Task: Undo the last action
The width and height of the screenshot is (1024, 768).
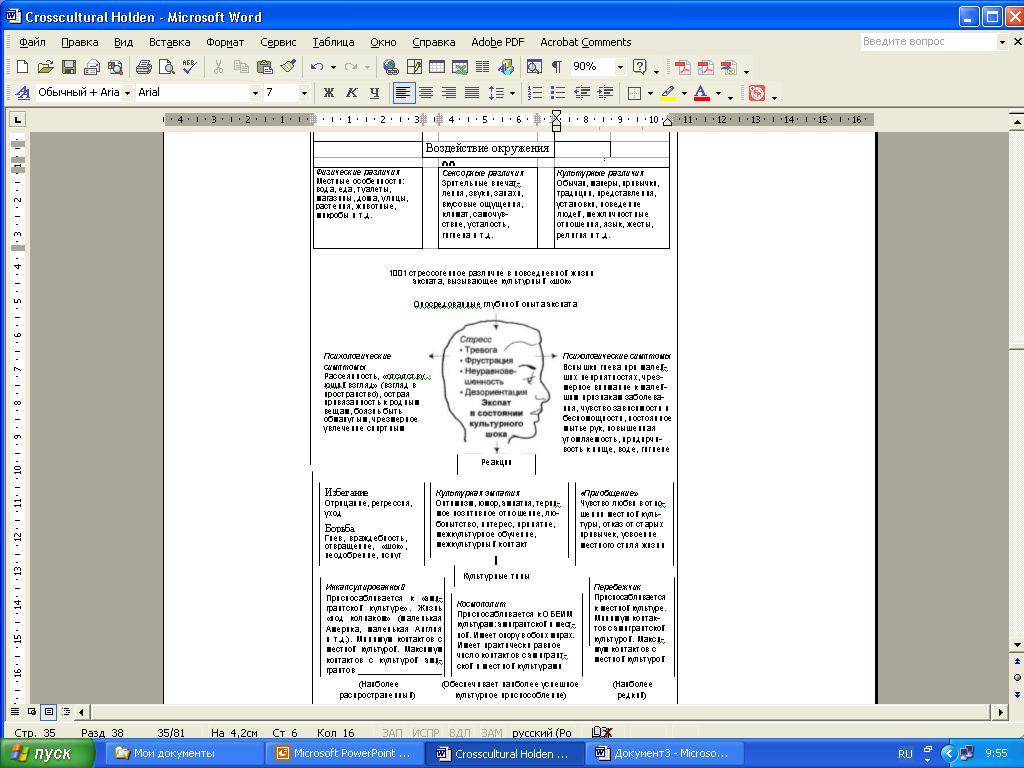Action: click(x=317, y=67)
